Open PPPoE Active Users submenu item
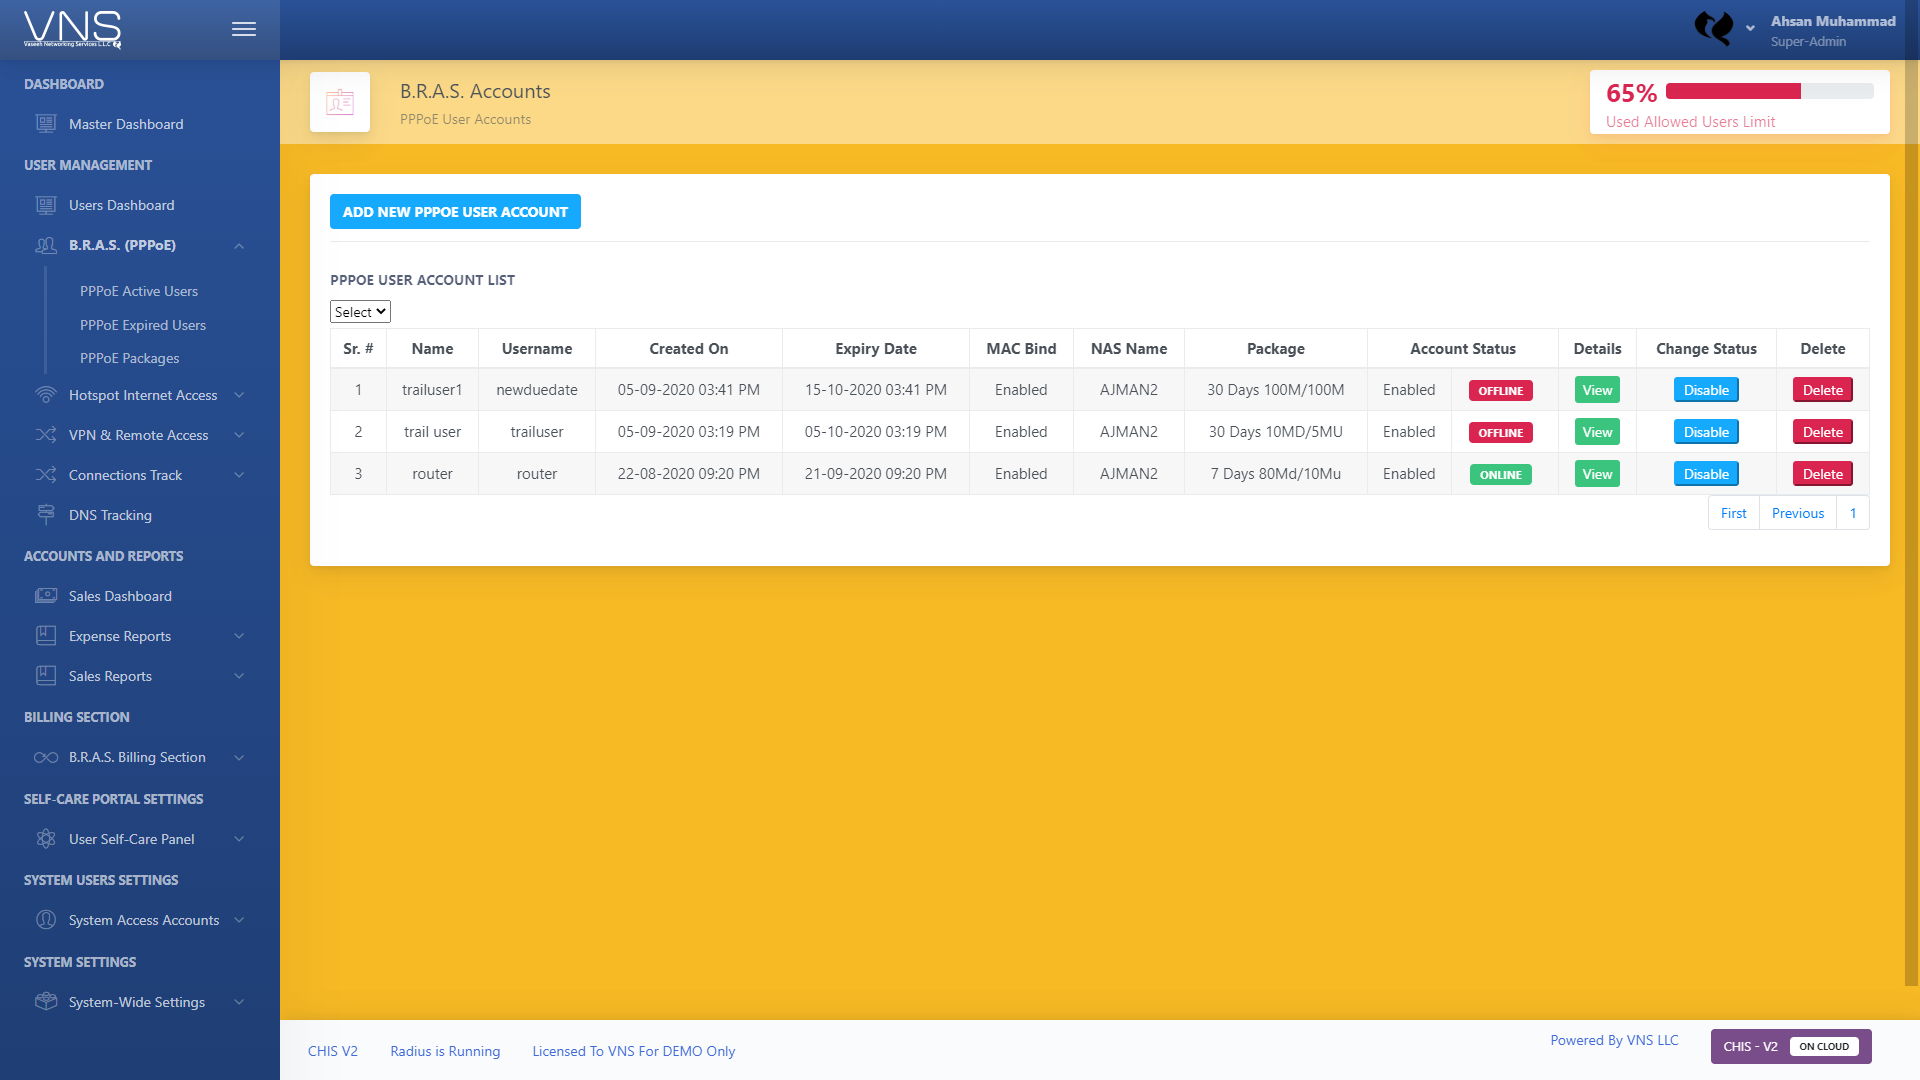1920x1080 pixels. coord(139,291)
